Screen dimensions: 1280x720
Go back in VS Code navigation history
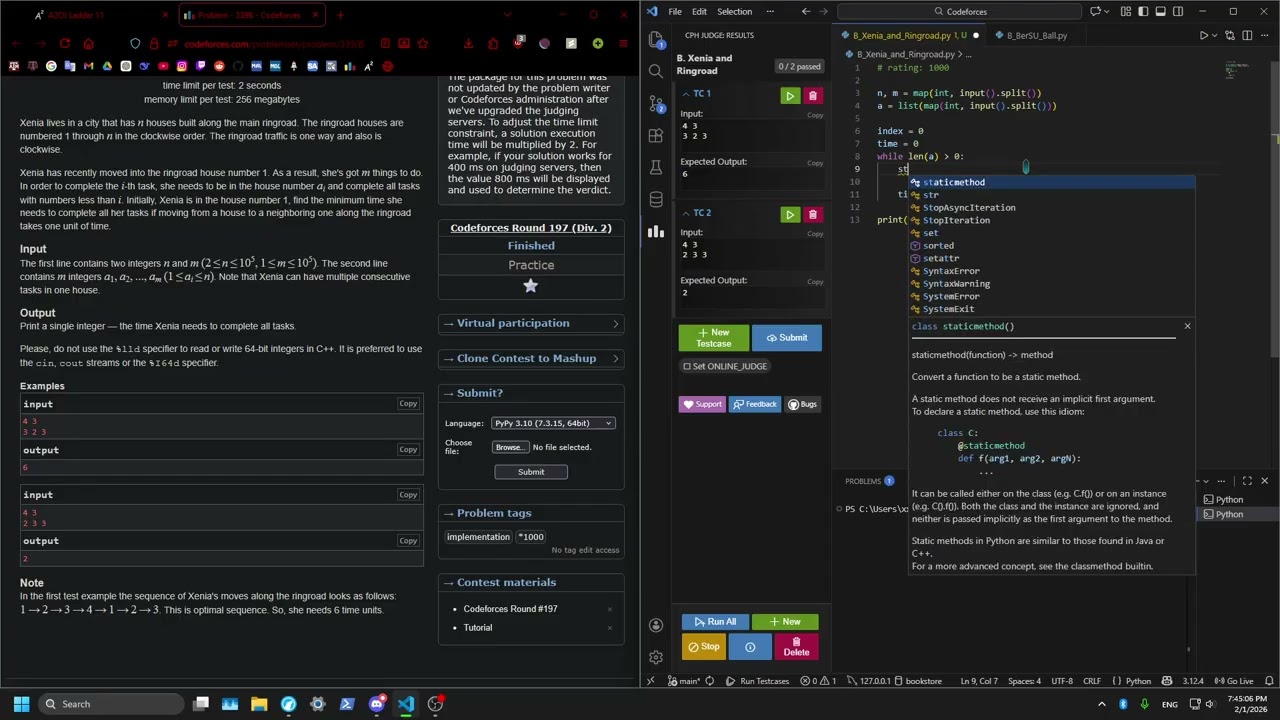click(x=806, y=11)
